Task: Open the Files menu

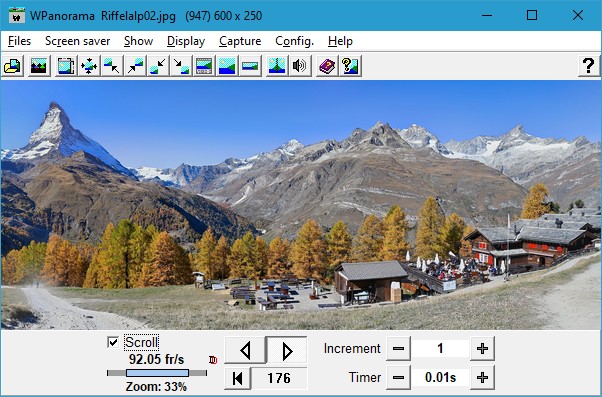Action: coord(19,41)
